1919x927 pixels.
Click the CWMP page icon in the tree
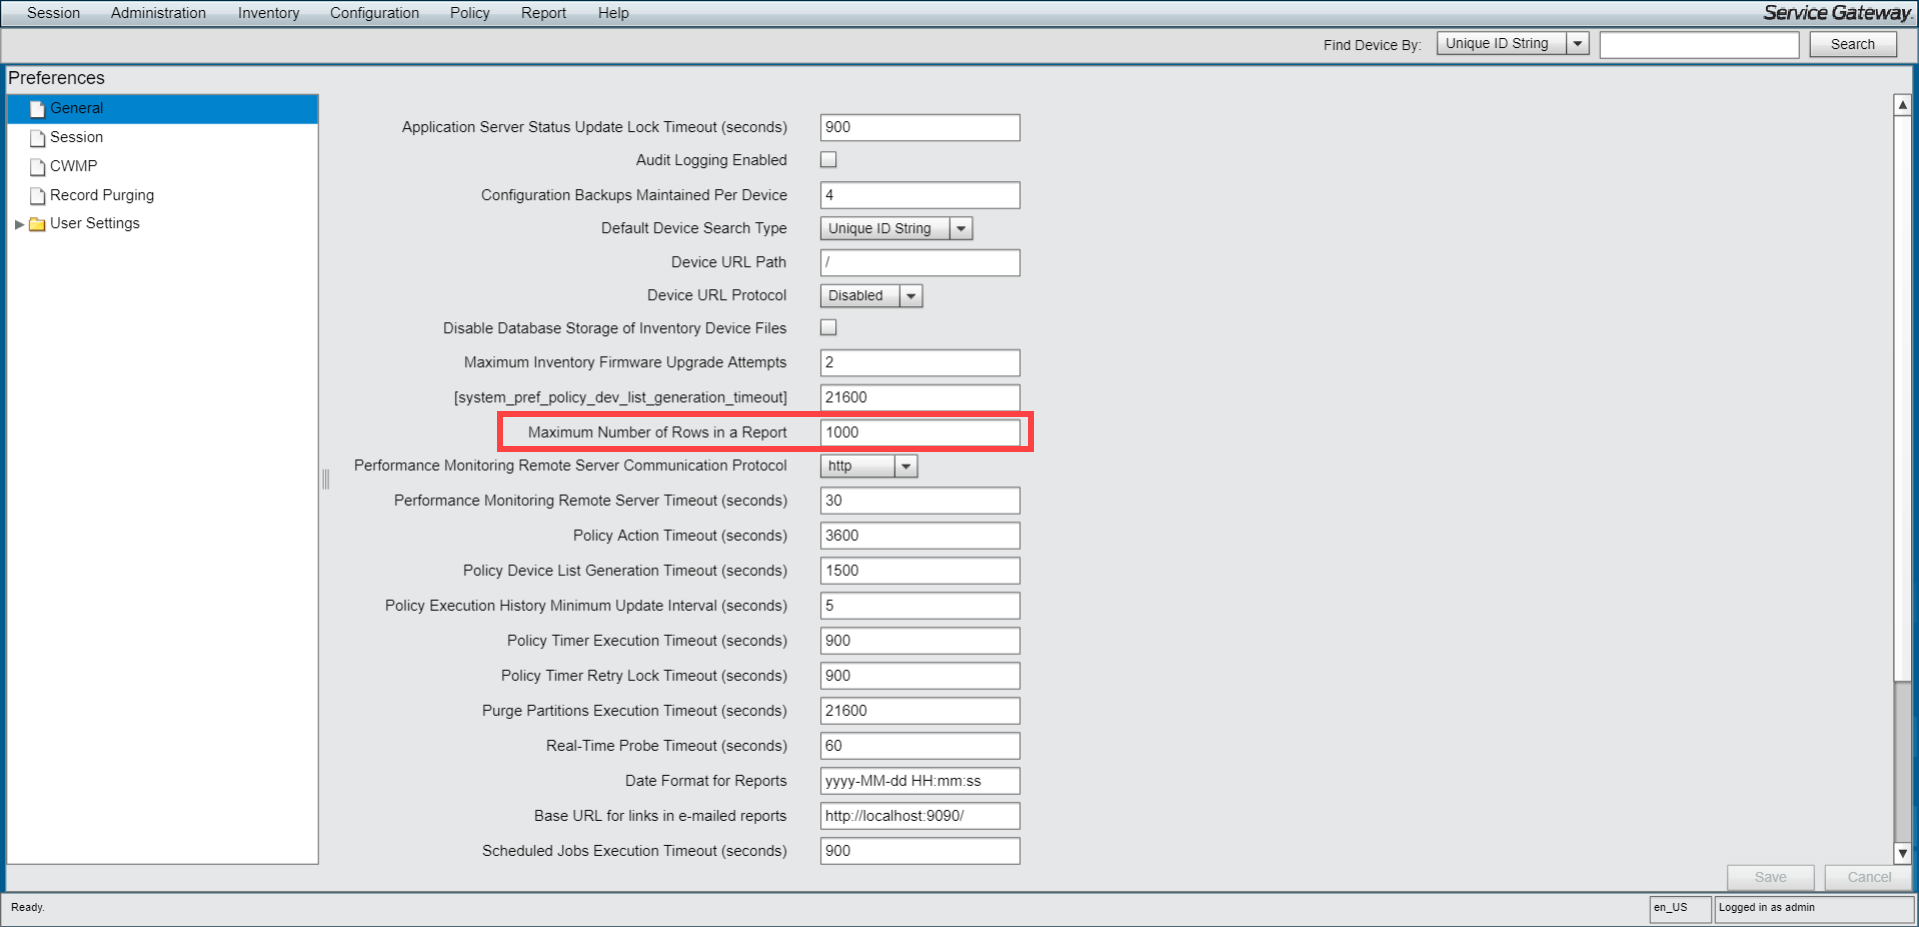[37, 167]
